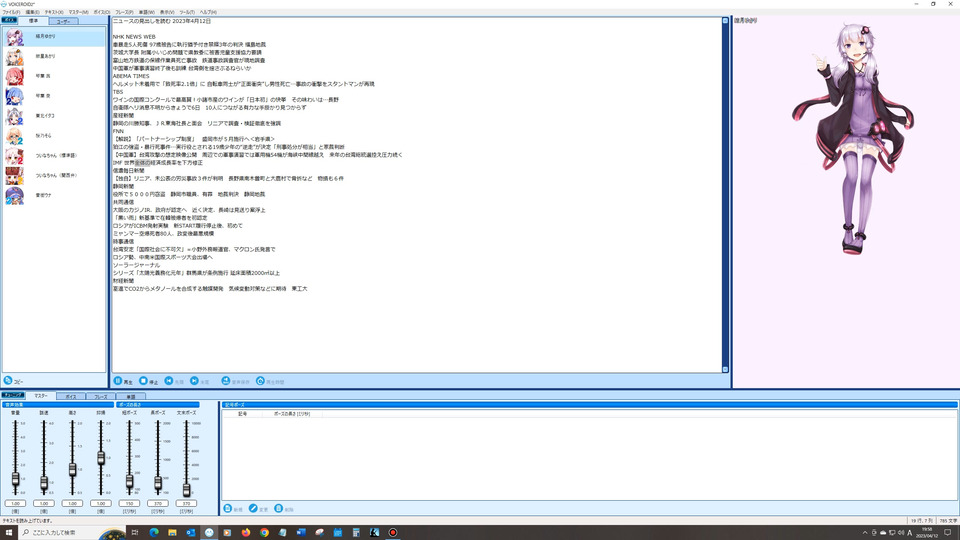Open Google Chrome from the taskbar
The width and height of the screenshot is (960, 540).
(x=264, y=533)
